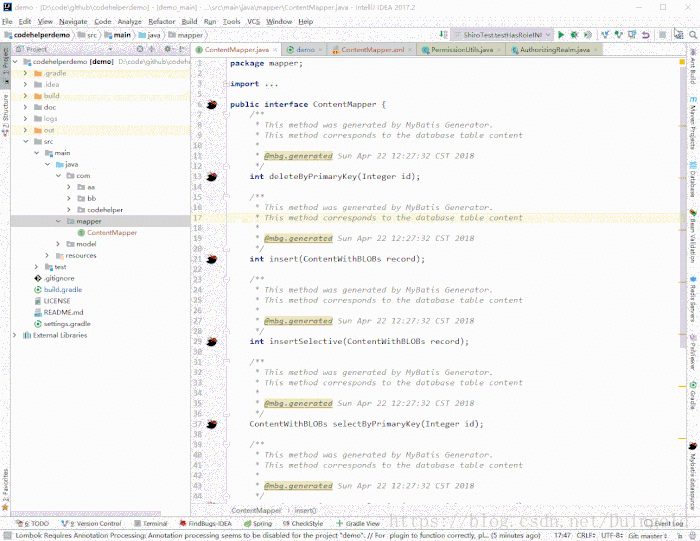This screenshot has width=700, height=541.
Task: Expand External Libraries node
Action: tap(15, 335)
